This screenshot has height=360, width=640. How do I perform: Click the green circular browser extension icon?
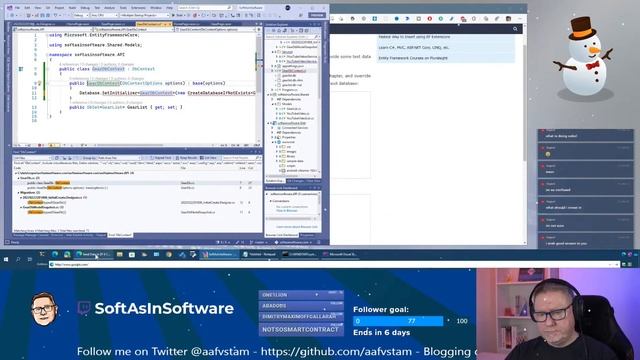[x=440, y=18]
